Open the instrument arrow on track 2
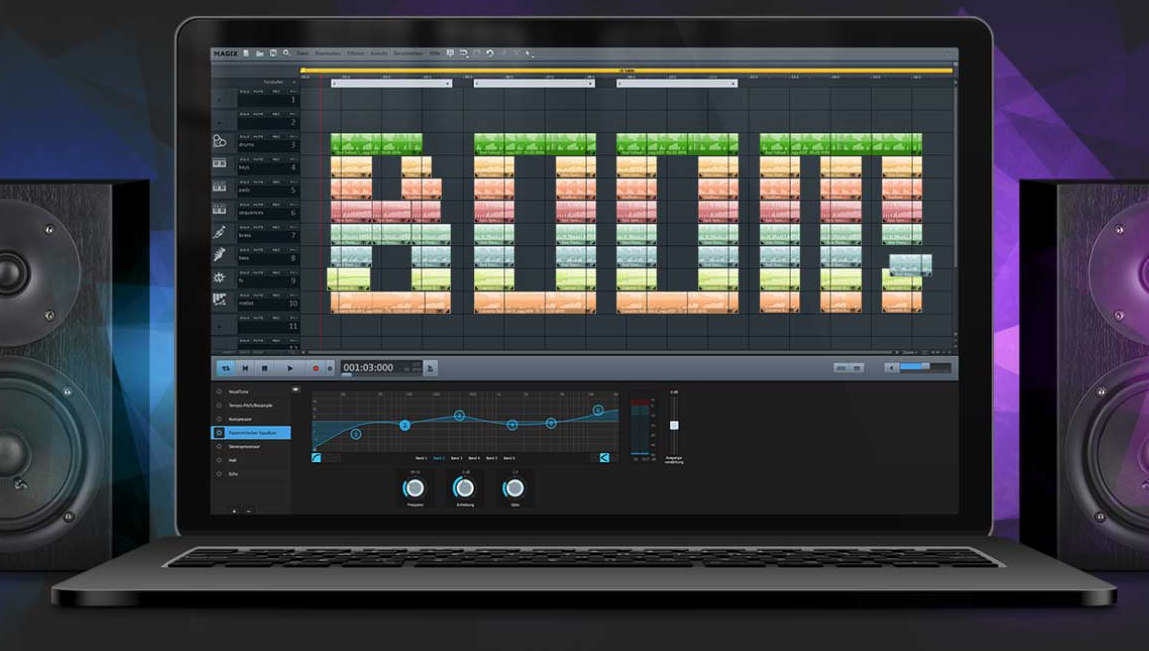Viewport: 1149px width, 651px height. 219,122
